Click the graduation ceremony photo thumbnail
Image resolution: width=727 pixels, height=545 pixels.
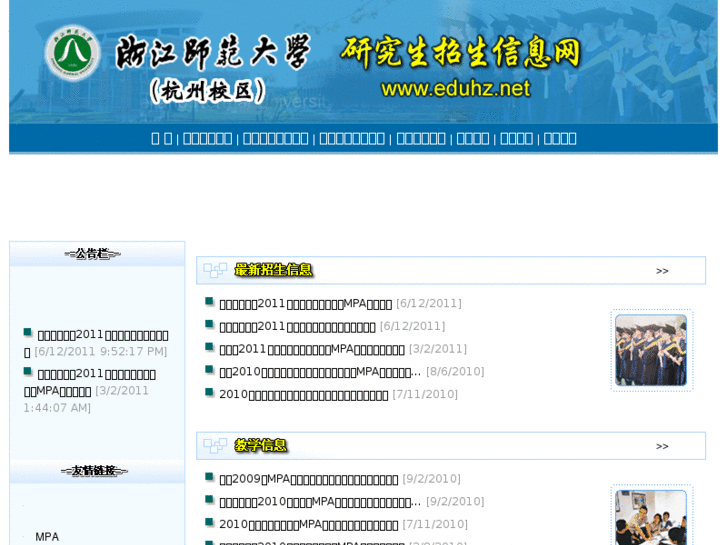[651, 350]
